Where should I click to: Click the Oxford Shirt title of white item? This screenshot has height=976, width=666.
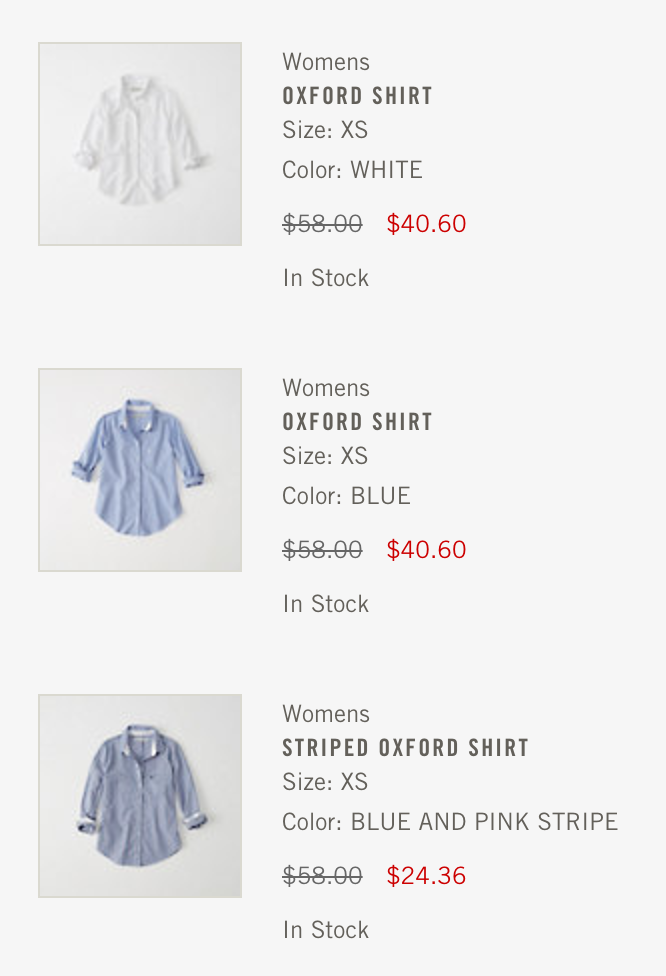click(357, 96)
